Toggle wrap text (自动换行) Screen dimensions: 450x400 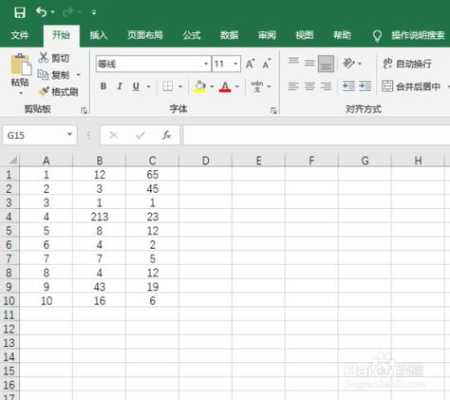tap(407, 63)
